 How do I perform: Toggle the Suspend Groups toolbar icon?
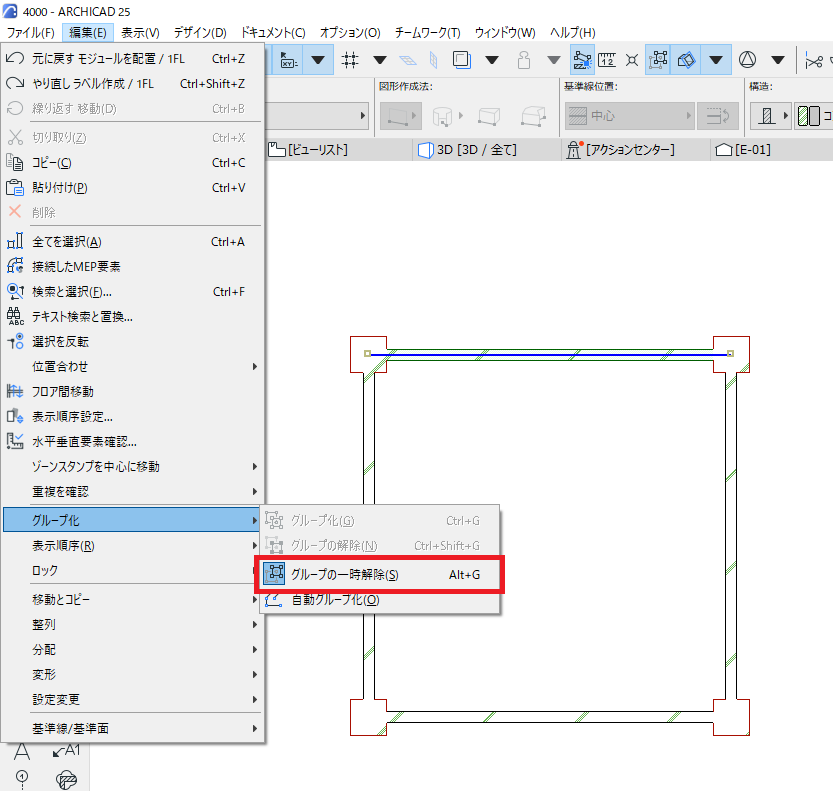[x=659, y=59]
